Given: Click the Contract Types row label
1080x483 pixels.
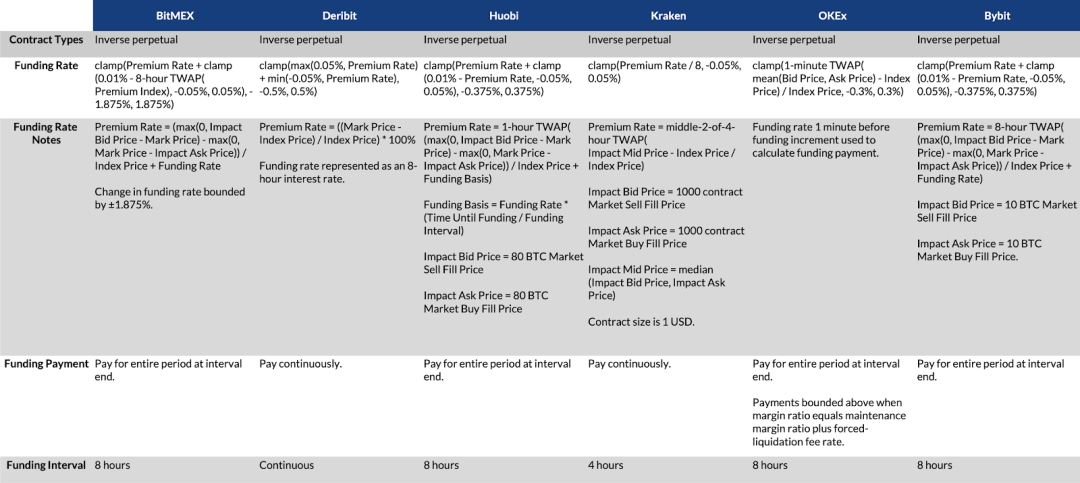Looking at the screenshot, I should (46, 40).
